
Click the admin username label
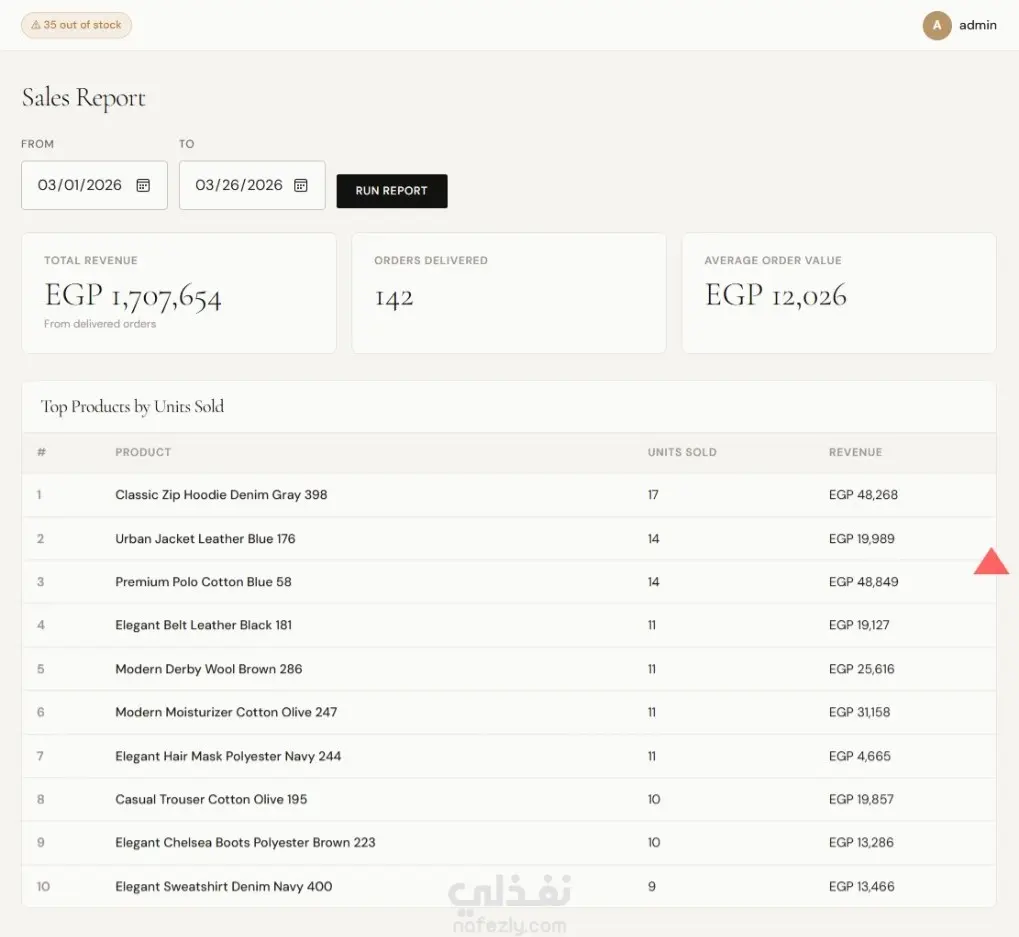click(x=977, y=25)
